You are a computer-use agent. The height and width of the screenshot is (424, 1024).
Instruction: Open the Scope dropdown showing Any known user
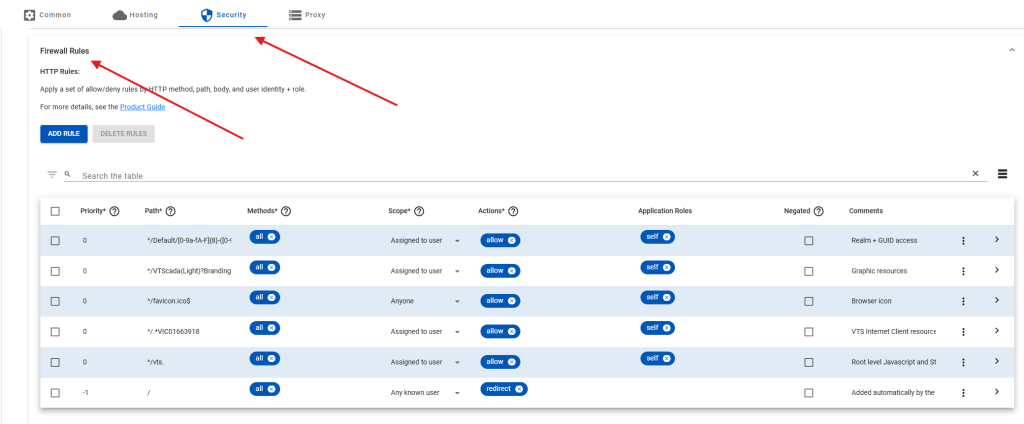(457, 393)
